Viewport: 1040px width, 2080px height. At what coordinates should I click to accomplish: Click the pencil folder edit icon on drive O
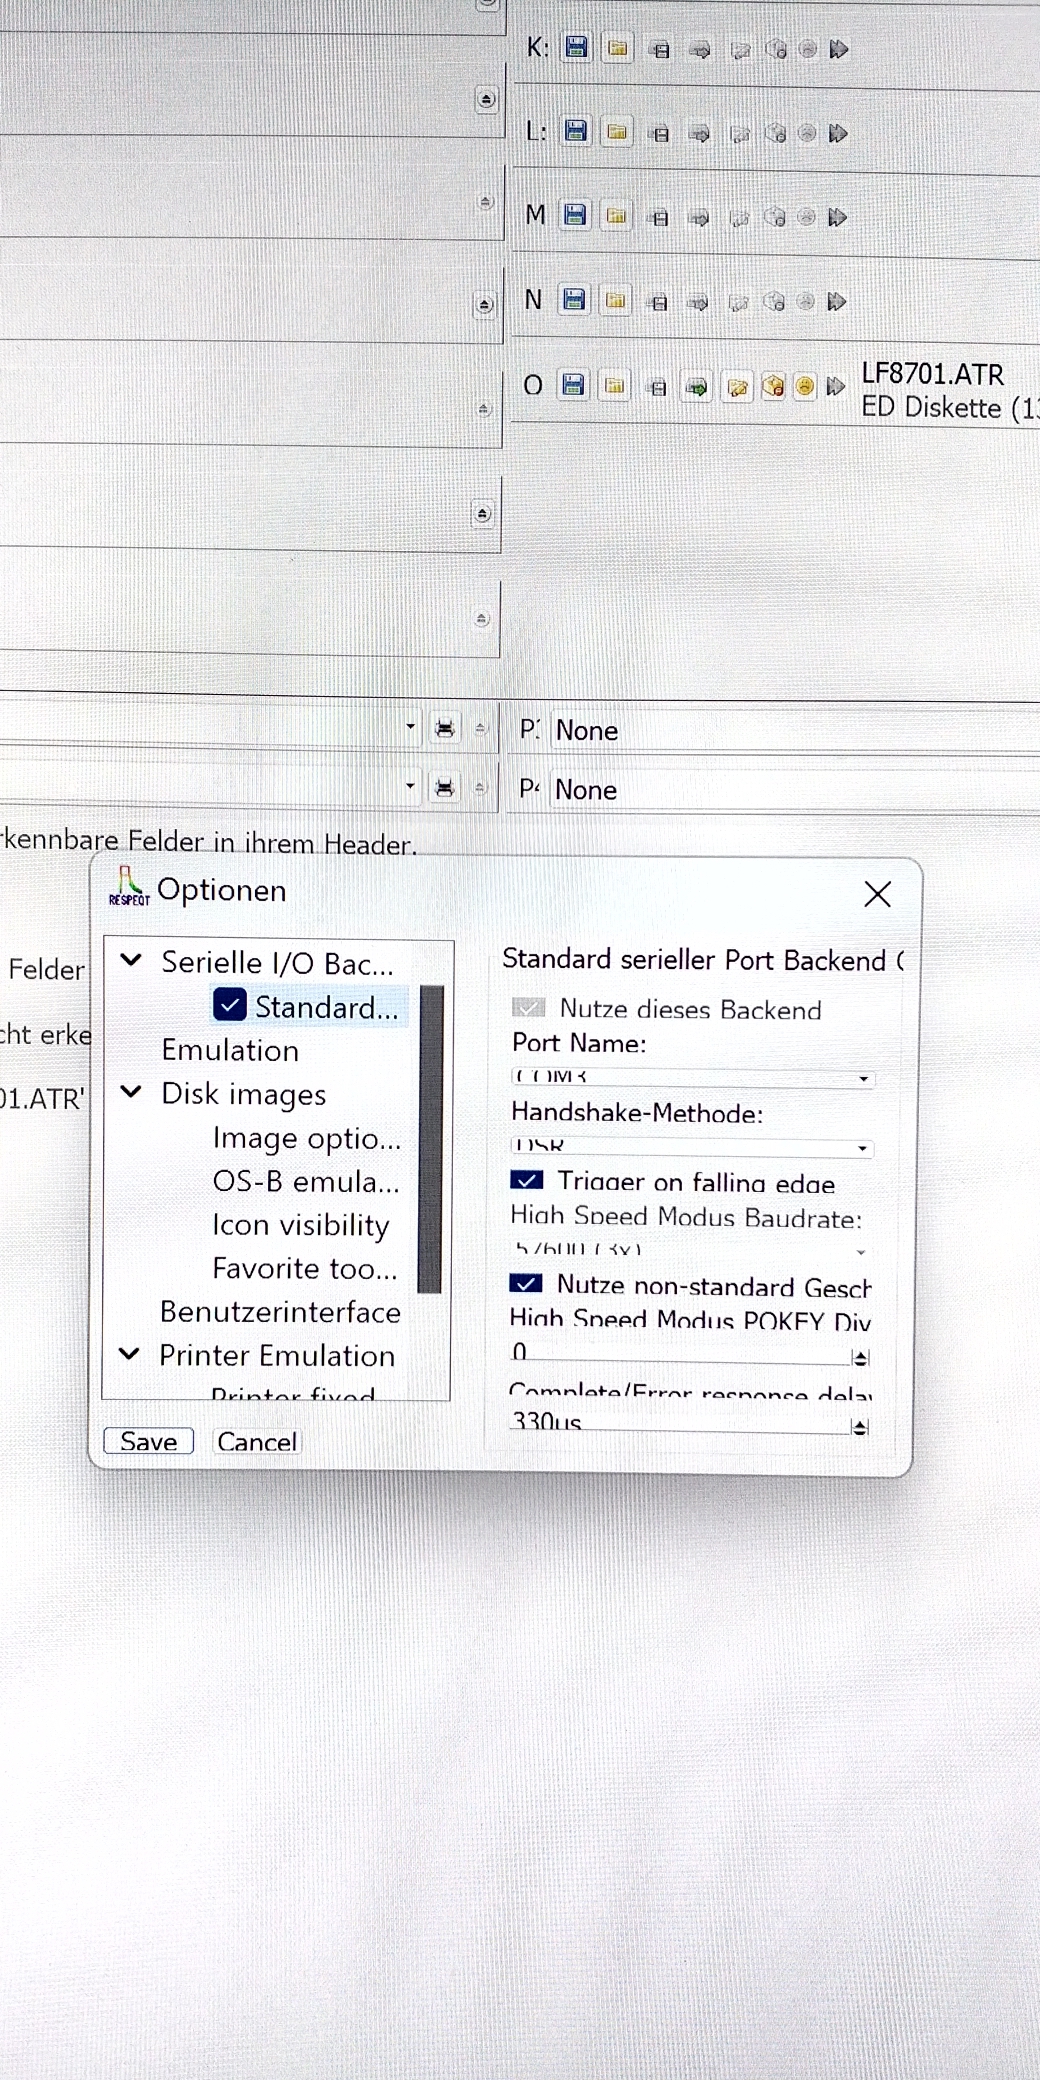tap(738, 387)
